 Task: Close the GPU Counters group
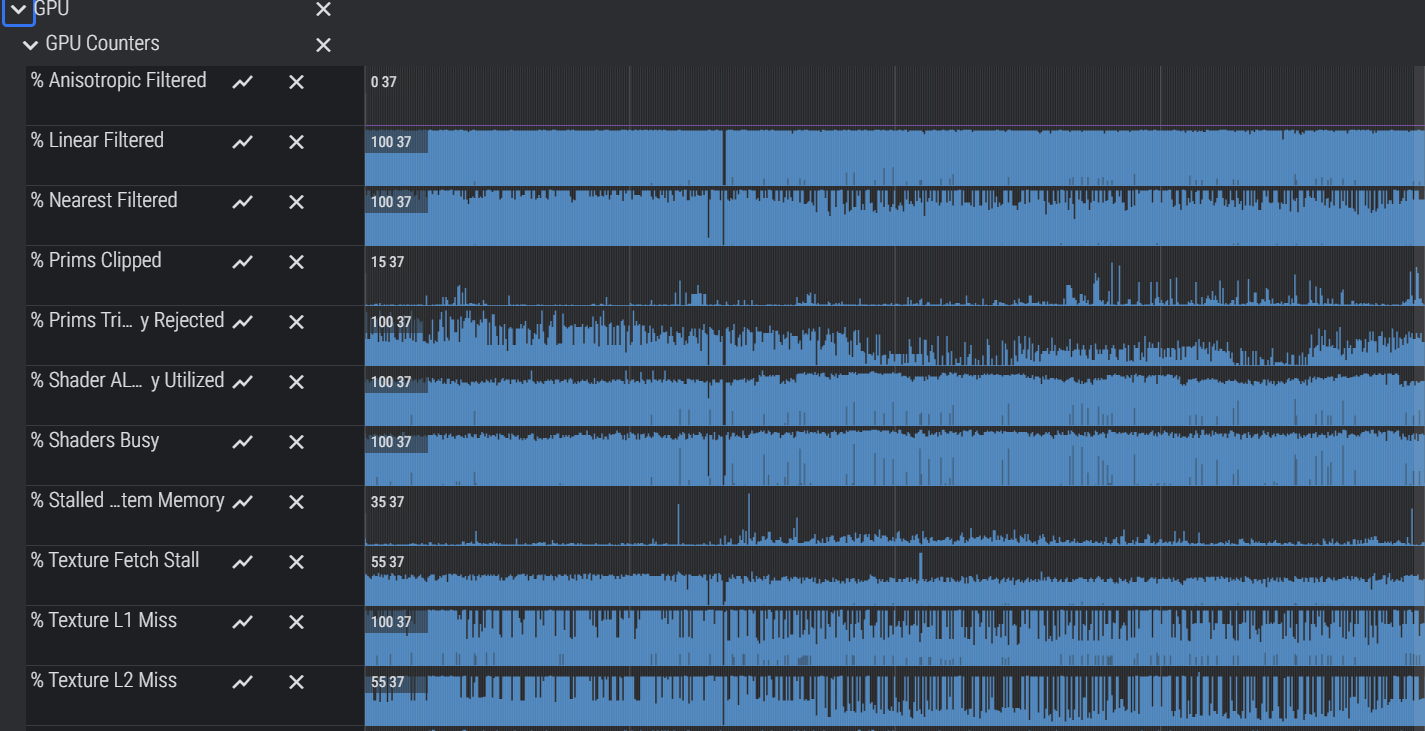pyautogui.click(x=323, y=45)
